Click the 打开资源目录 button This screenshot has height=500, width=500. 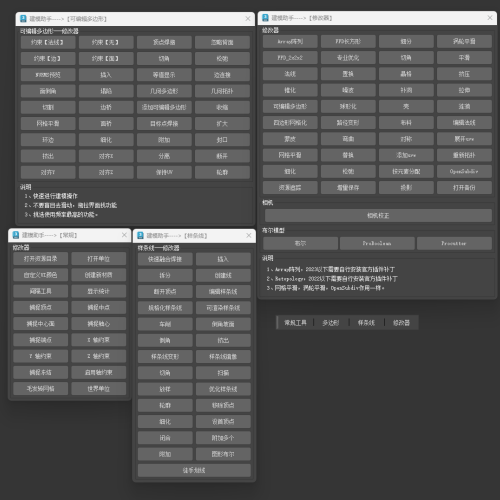pos(41,259)
